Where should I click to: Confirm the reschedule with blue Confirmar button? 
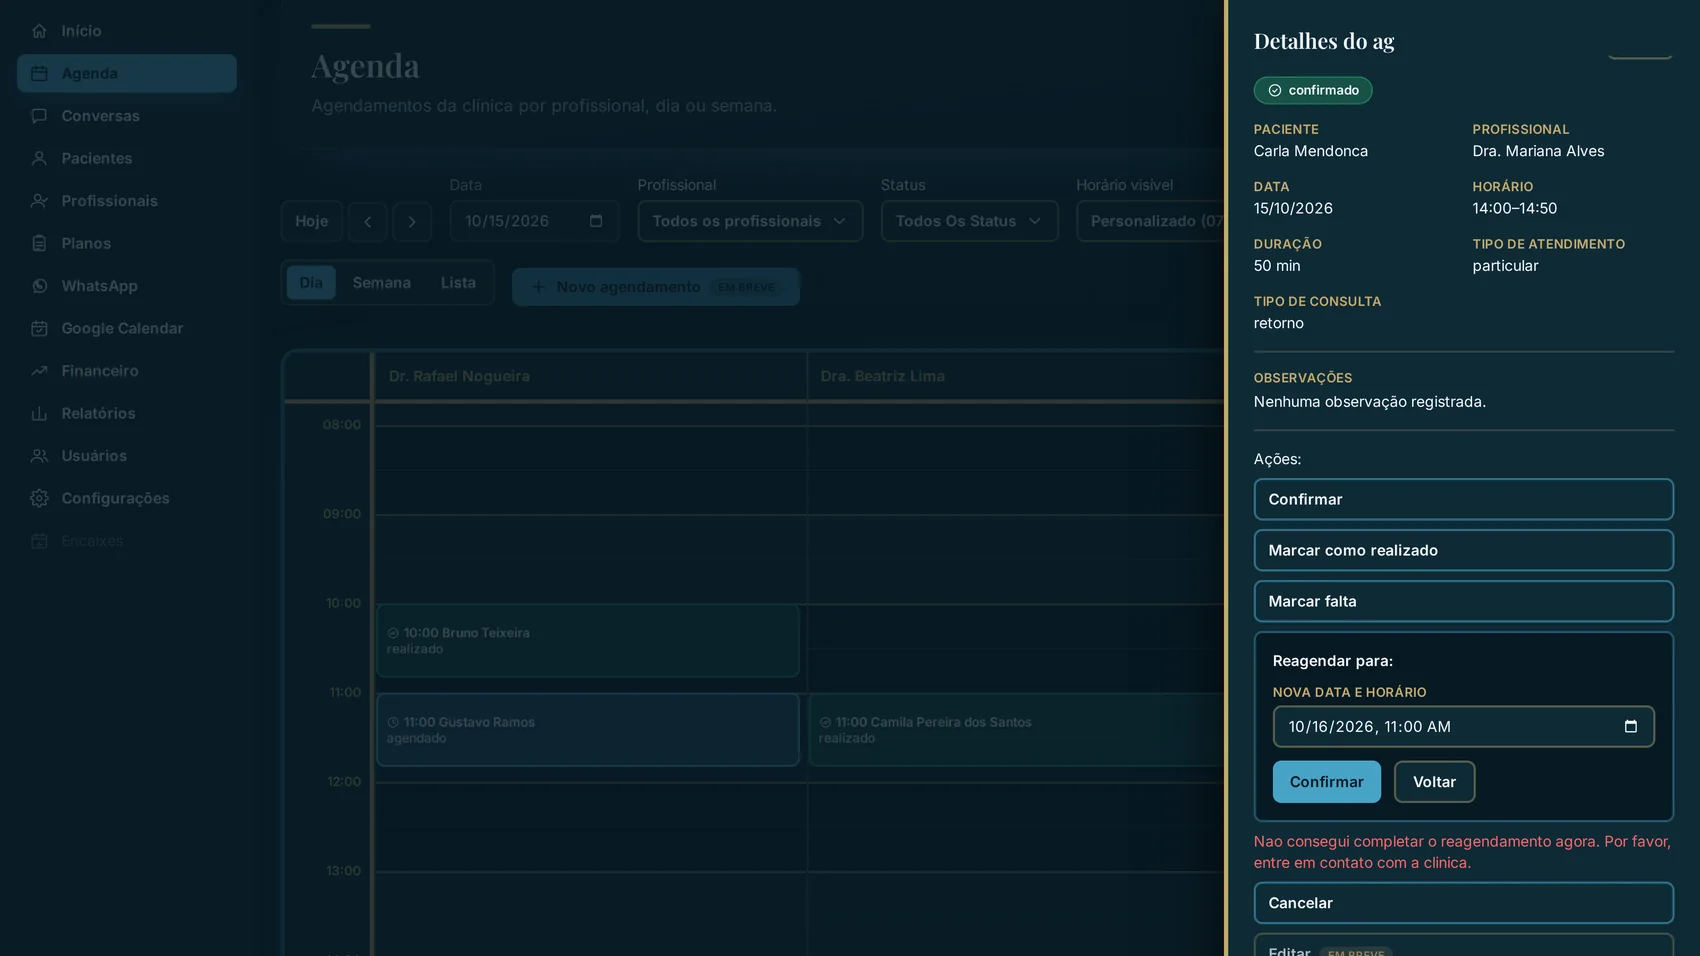pyautogui.click(x=1326, y=782)
